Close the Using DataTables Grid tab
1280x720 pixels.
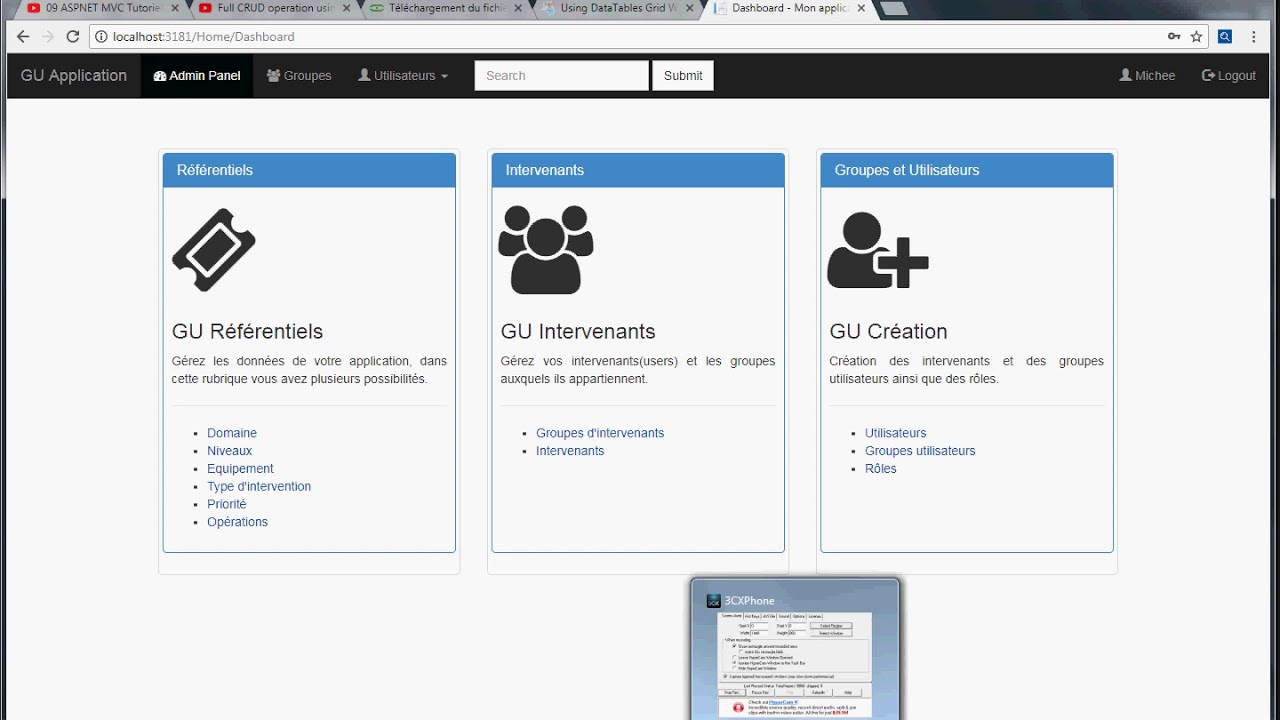pos(690,8)
